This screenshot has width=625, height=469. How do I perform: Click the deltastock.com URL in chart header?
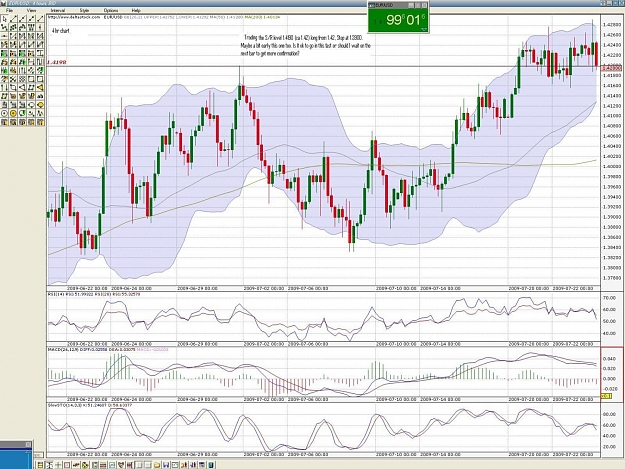(74, 17)
